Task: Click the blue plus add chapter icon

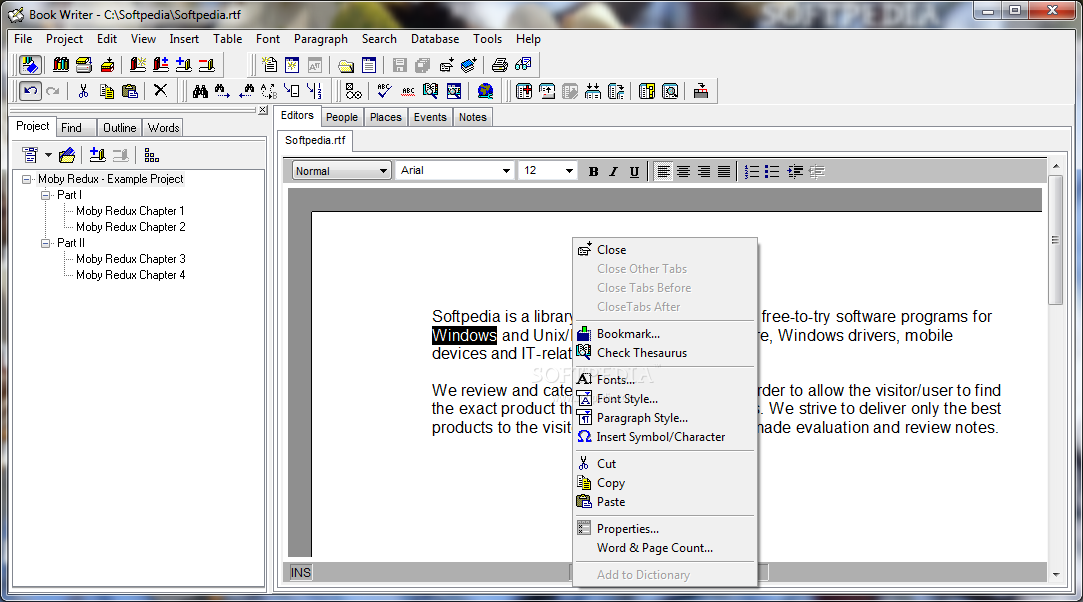Action: [x=183, y=65]
